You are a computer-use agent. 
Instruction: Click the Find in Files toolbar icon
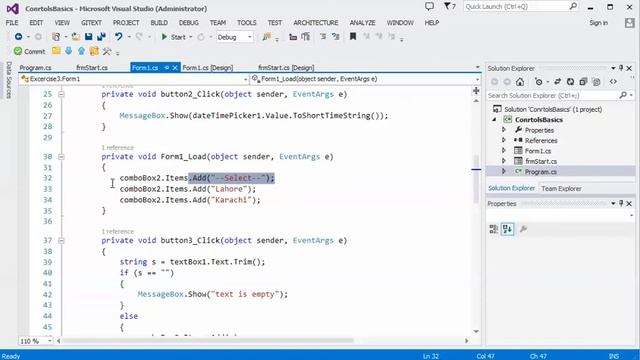[x=267, y=37]
